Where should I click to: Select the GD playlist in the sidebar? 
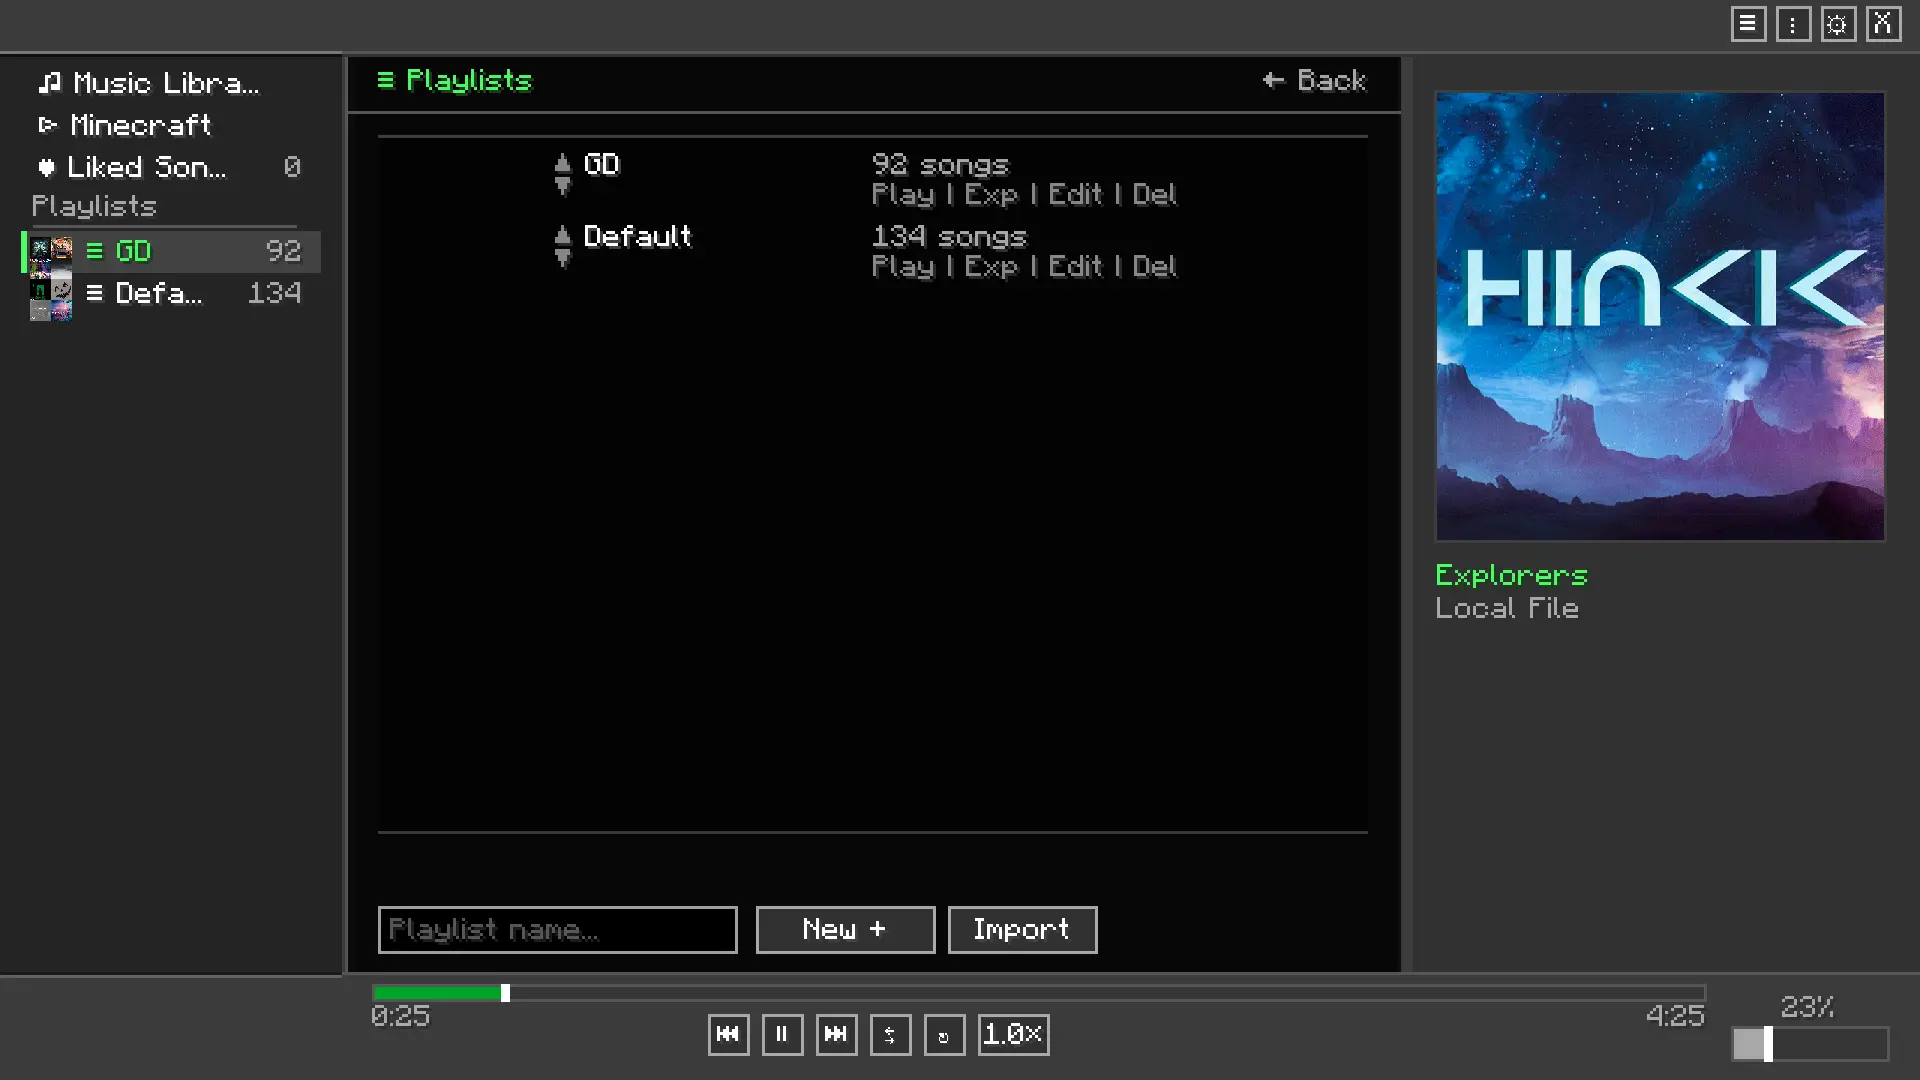coord(171,251)
